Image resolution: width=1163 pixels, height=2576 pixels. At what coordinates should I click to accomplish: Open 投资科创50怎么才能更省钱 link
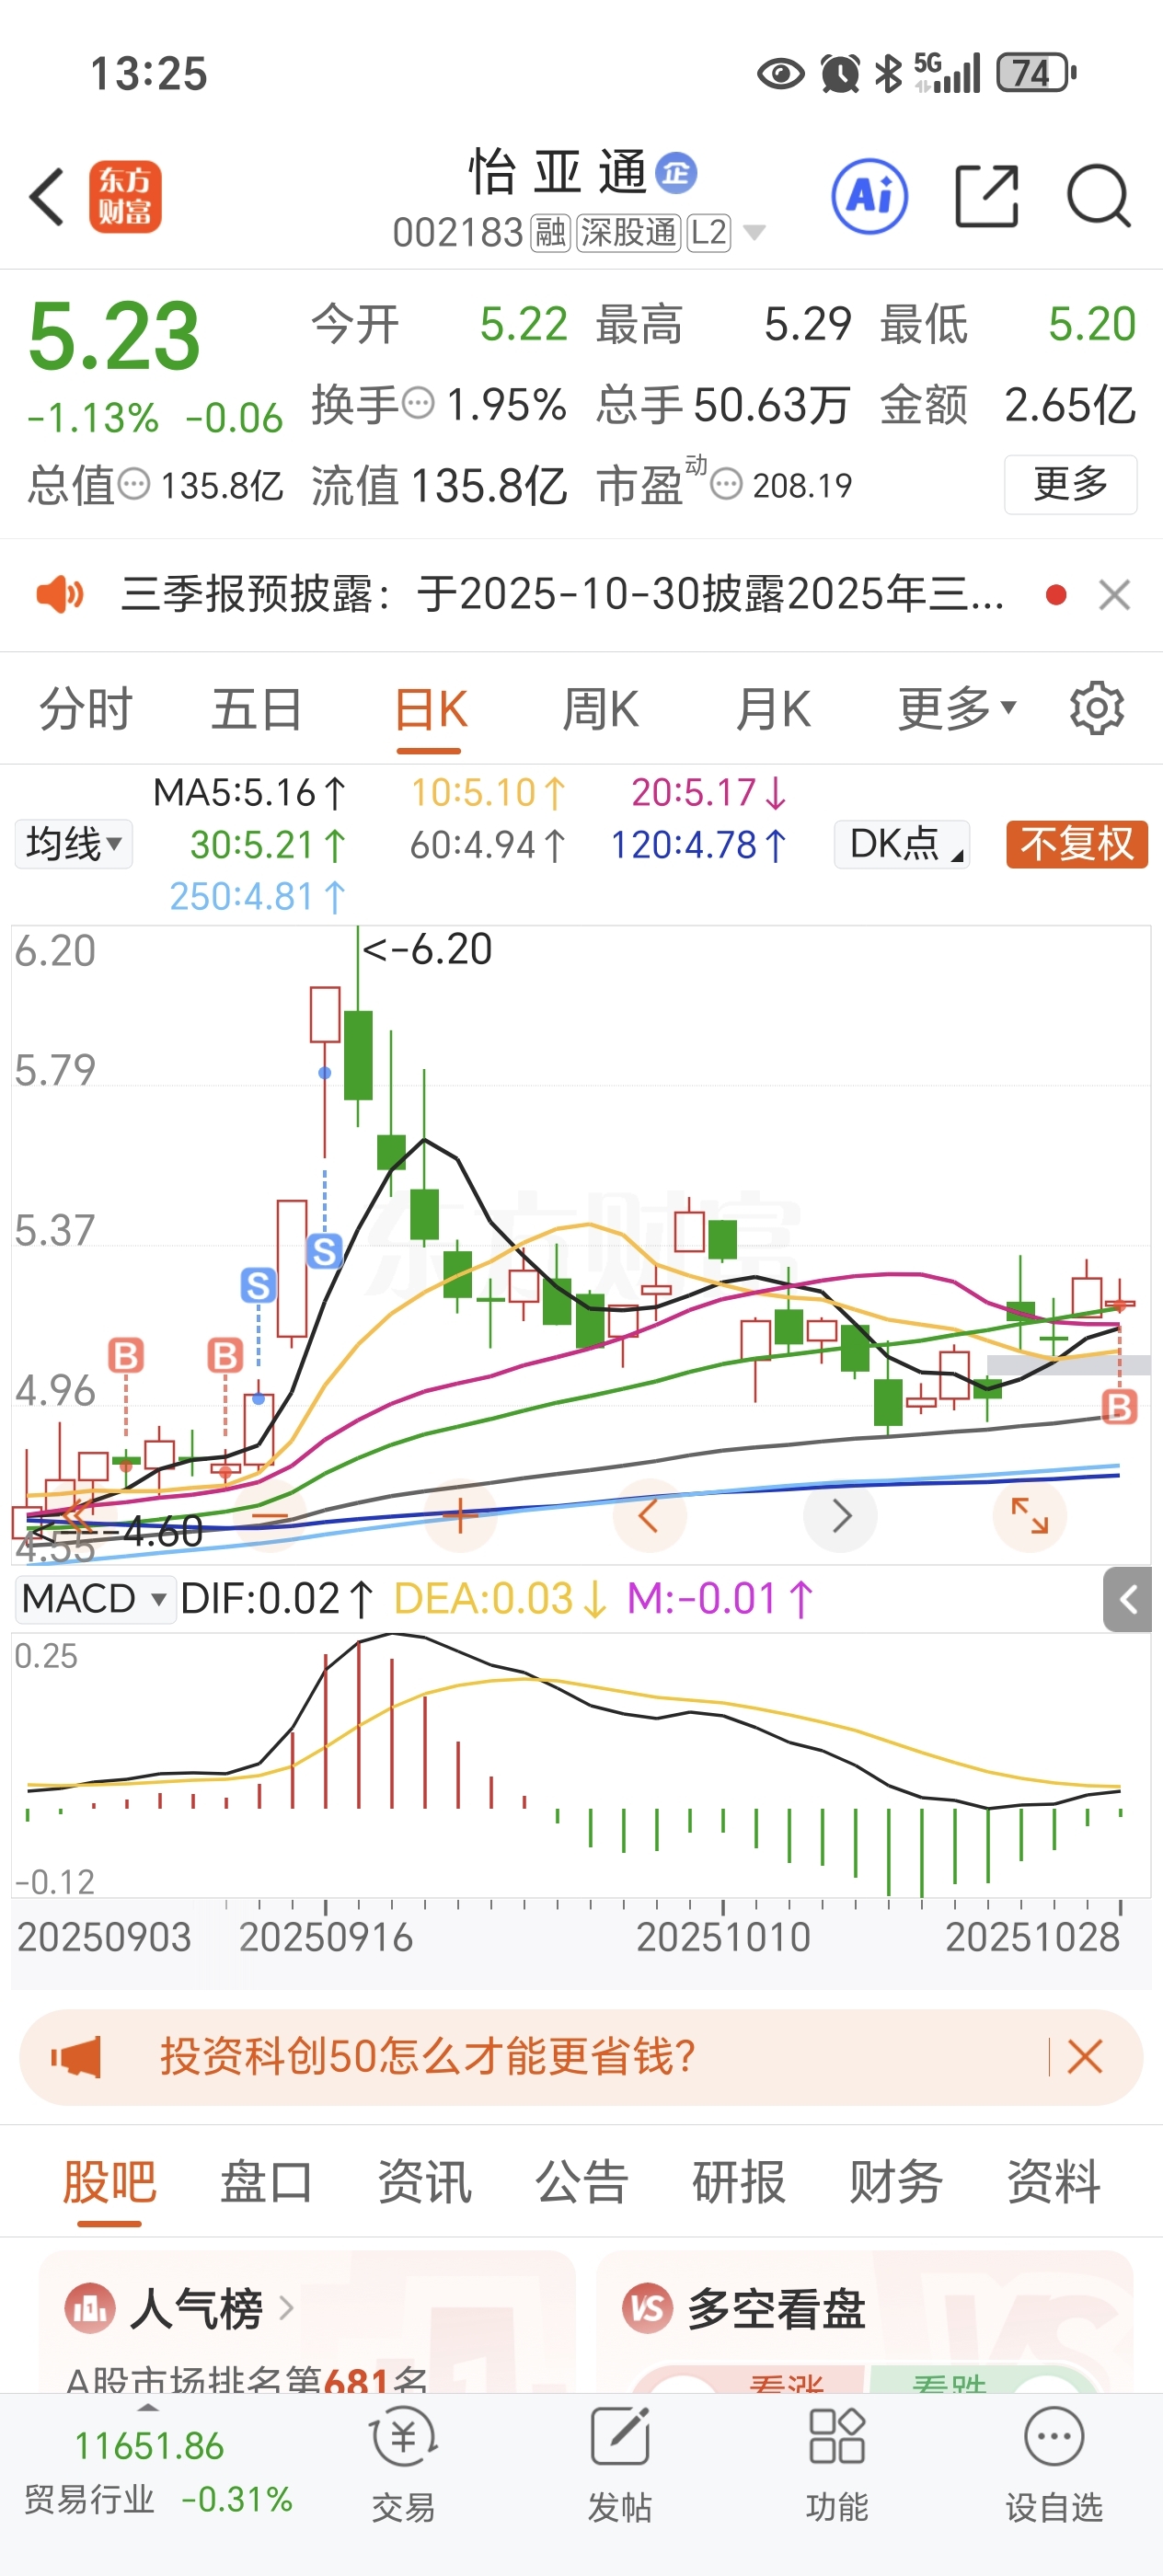(x=428, y=2057)
